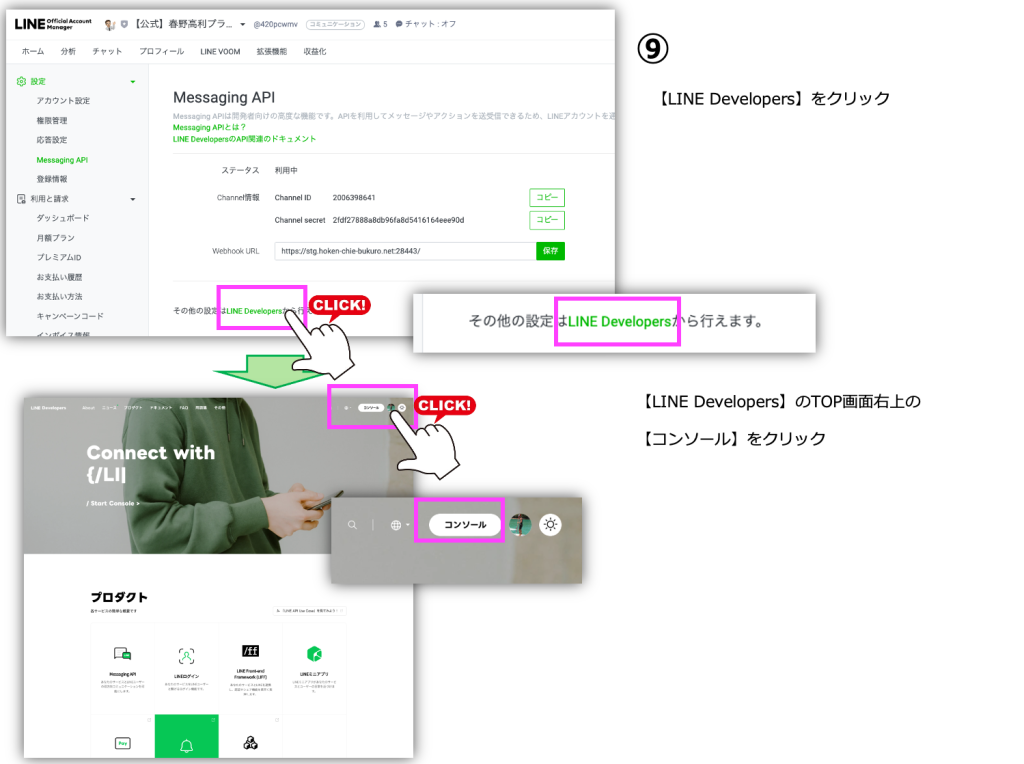
Task: Copy the Channel secret with コピー button
Action: coord(547,220)
